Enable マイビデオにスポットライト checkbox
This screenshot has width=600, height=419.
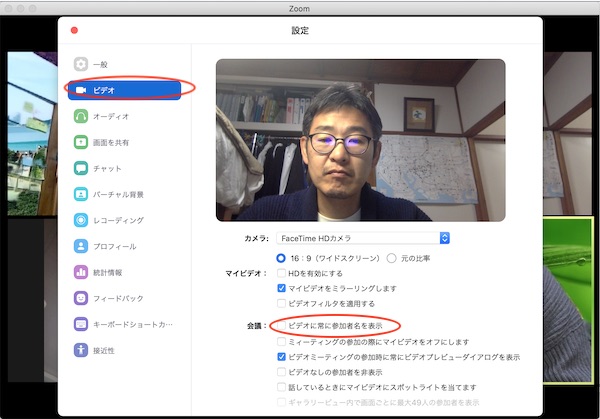pos(281,387)
